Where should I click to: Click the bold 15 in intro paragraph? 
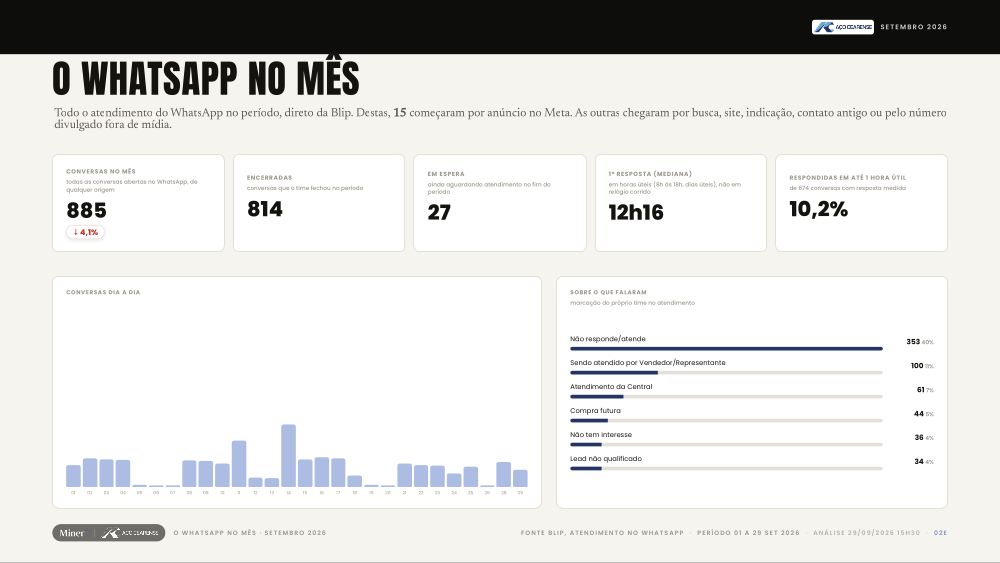click(x=399, y=113)
